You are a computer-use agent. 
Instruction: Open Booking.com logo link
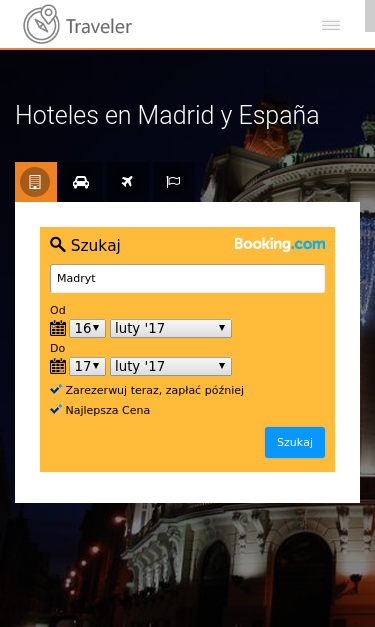coord(279,244)
